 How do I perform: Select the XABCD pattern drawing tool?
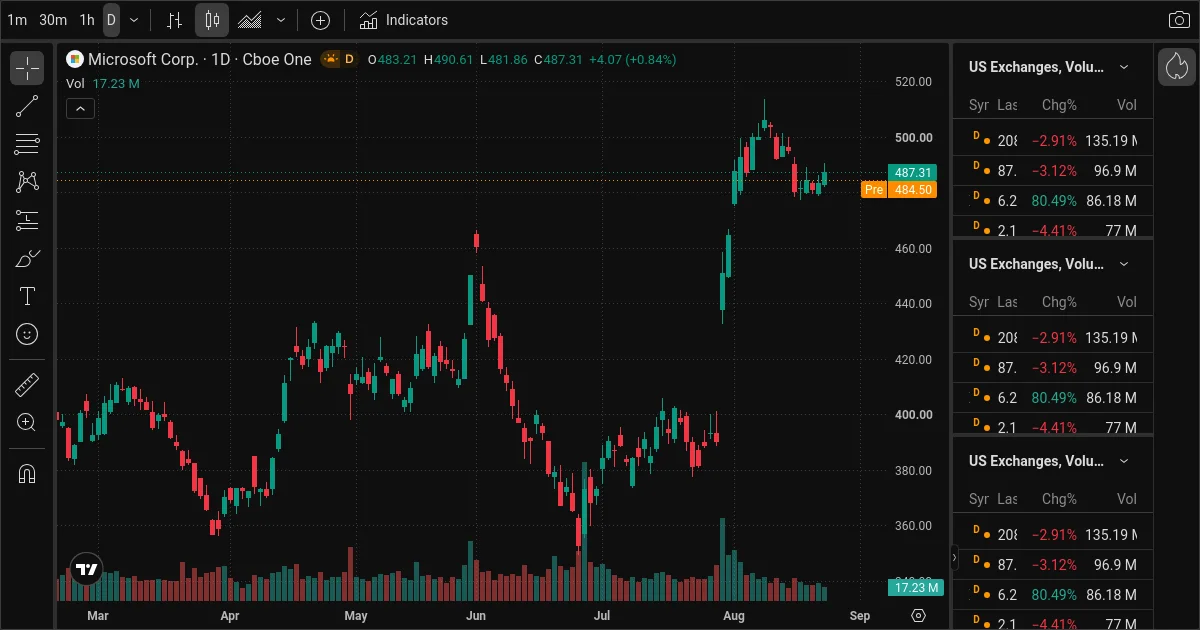click(x=27, y=182)
